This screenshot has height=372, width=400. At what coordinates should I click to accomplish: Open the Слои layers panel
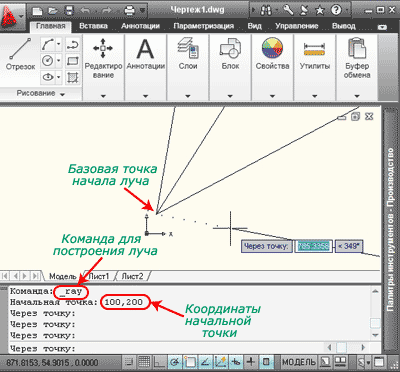(x=188, y=53)
